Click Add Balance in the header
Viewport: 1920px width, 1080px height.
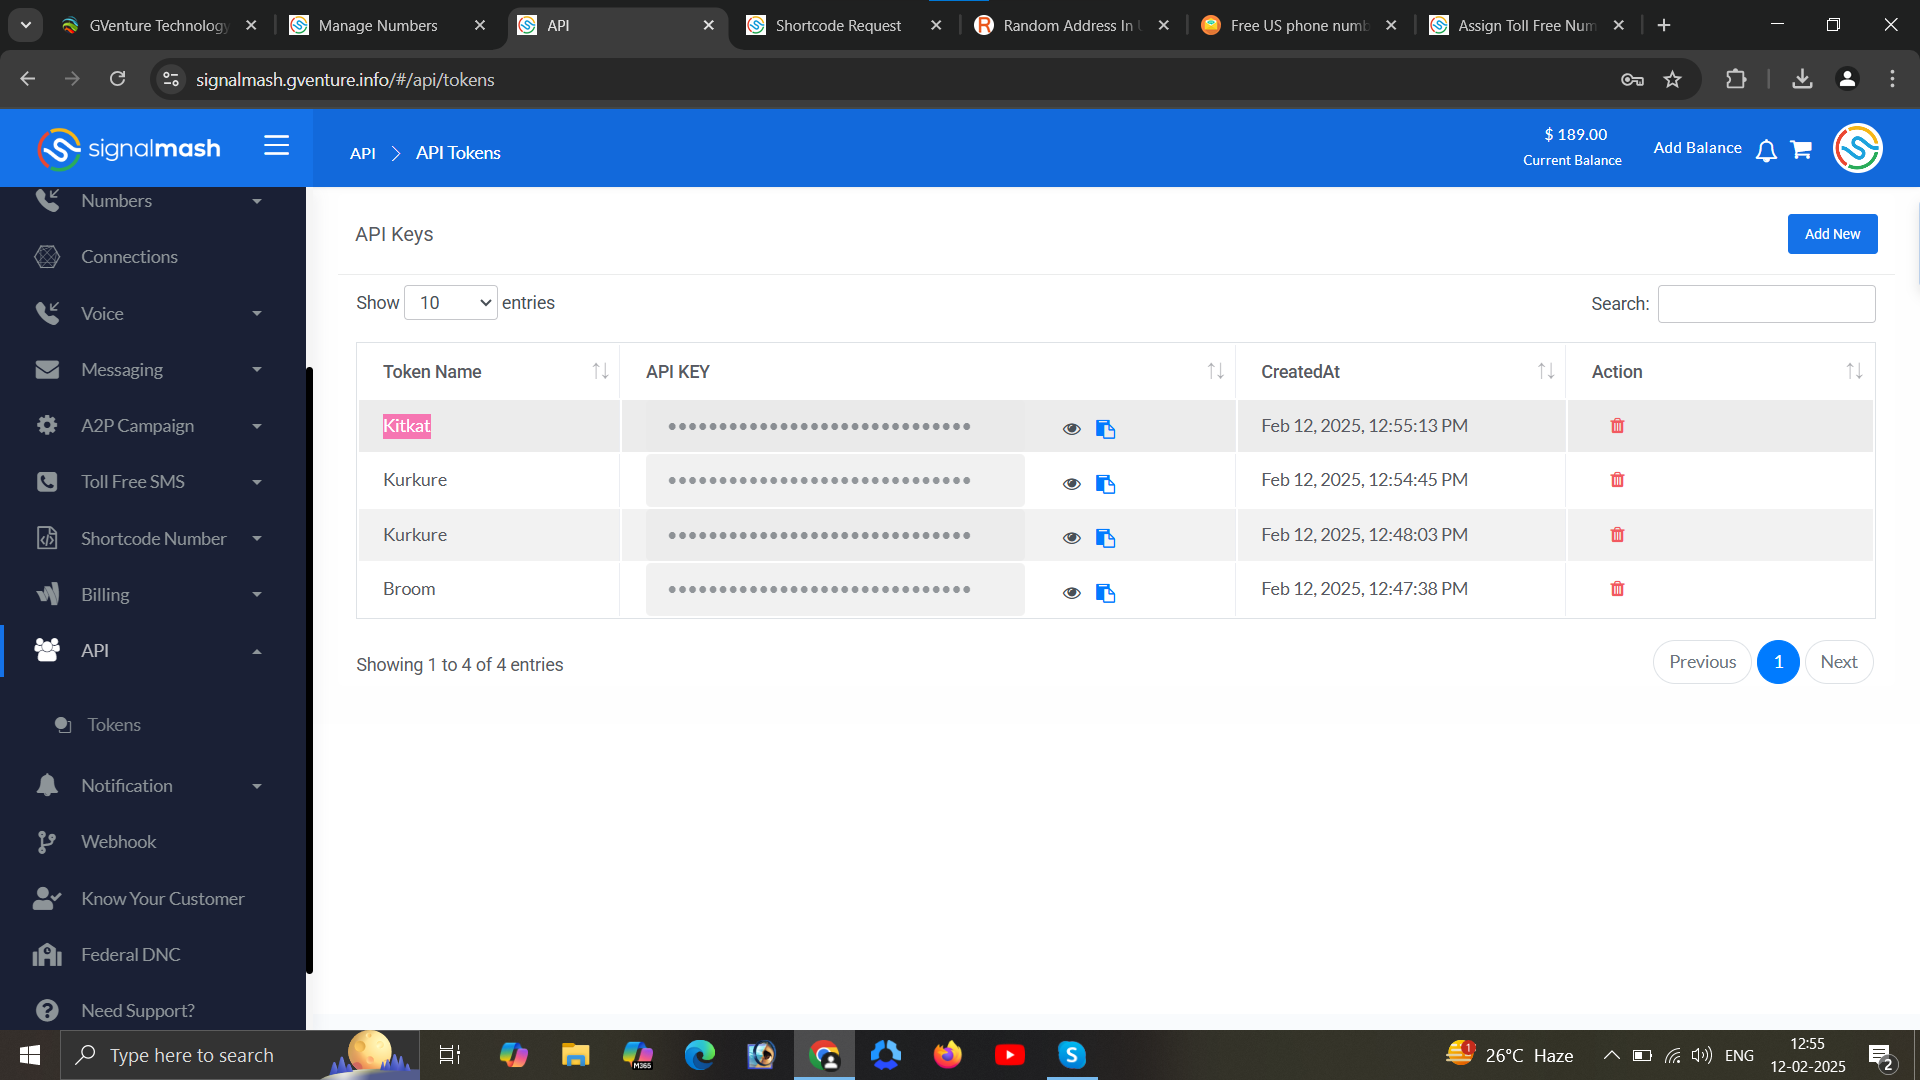pyautogui.click(x=1697, y=148)
